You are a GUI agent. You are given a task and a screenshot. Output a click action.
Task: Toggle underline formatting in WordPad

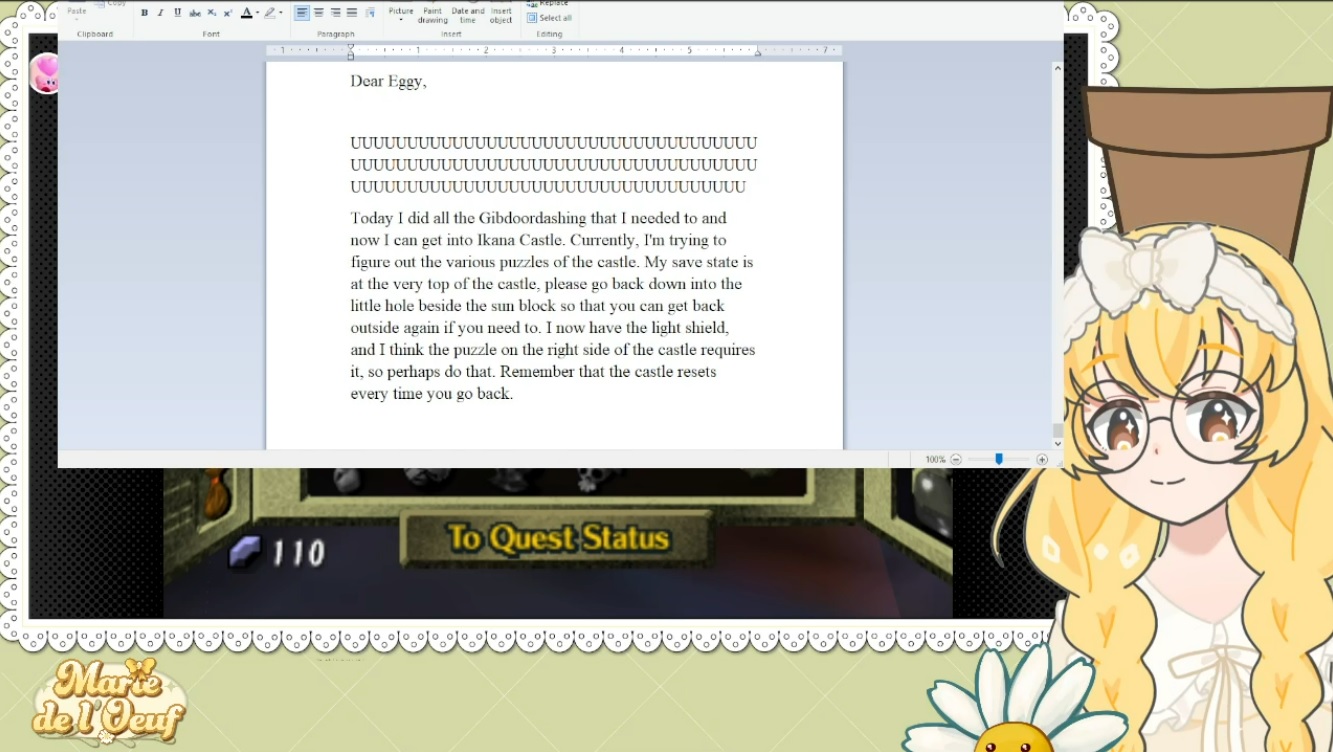(177, 13)
